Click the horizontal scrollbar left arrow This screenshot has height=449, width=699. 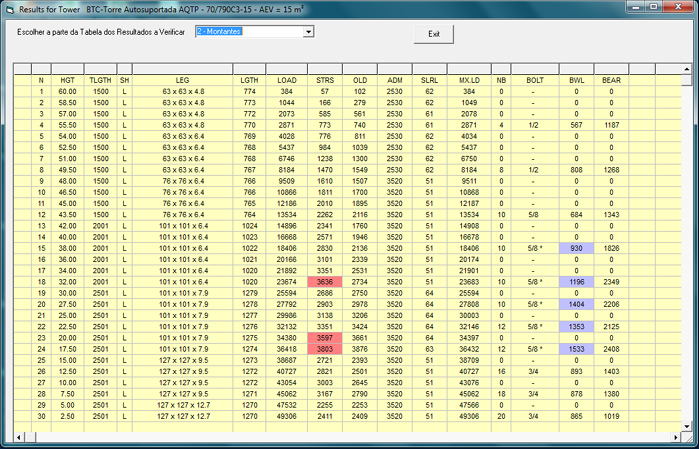(x=17, y=436)
